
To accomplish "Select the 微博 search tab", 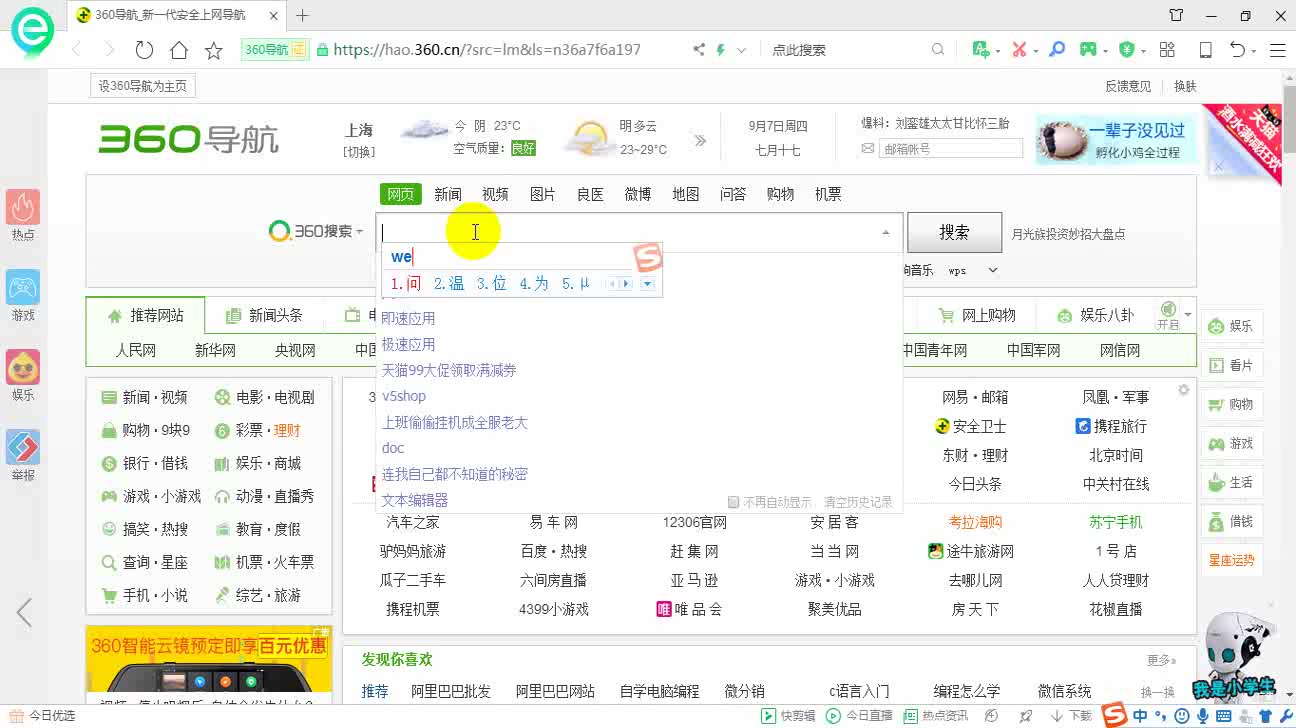I will click(638, 194).
